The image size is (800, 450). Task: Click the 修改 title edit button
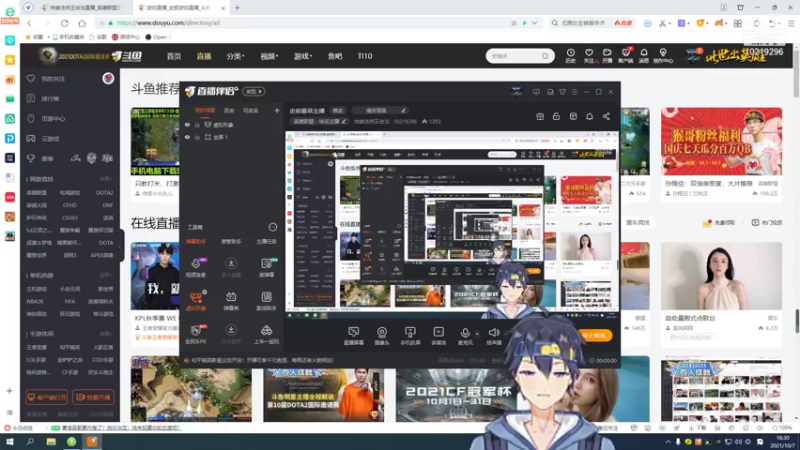tap(338, 111)
